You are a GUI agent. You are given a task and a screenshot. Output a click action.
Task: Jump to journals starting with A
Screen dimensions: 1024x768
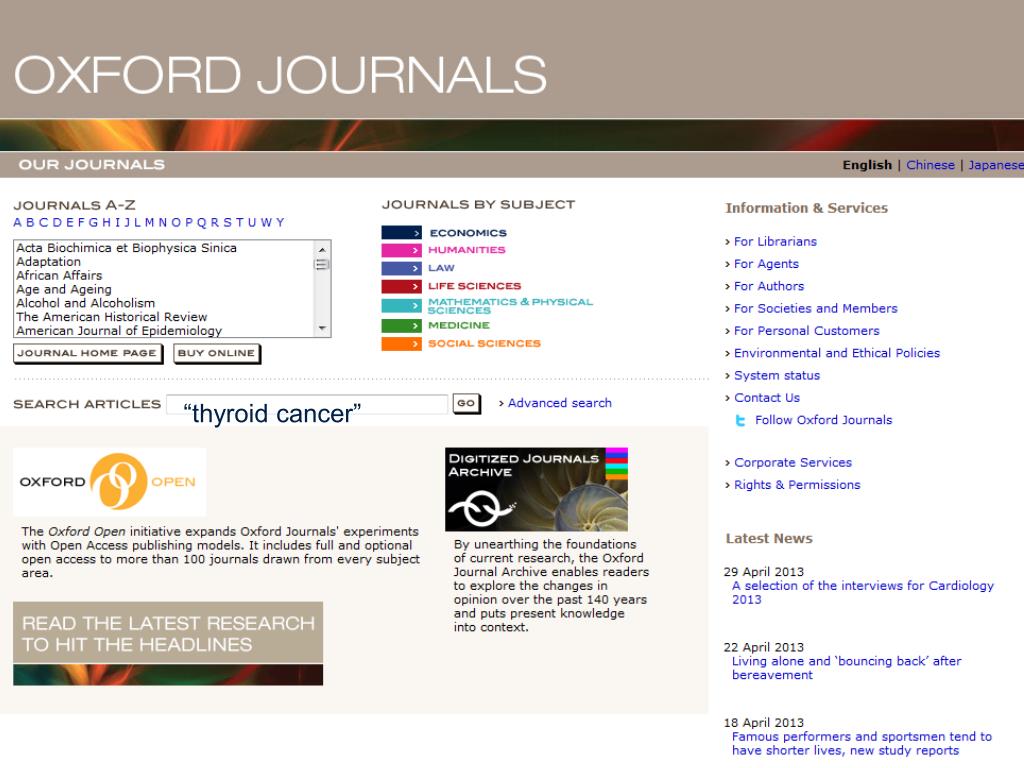pos(17,223)
